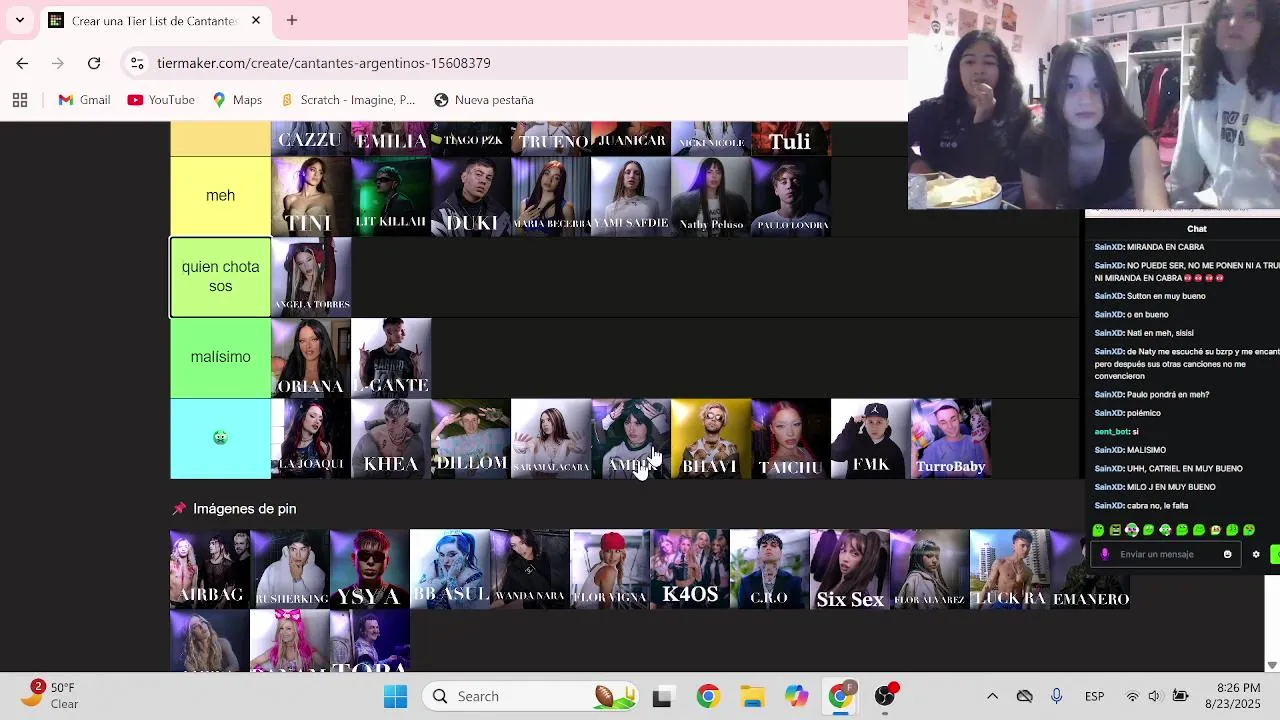Click the browser back arrow
1280x720 pixels.
click(x=22, y=63)
